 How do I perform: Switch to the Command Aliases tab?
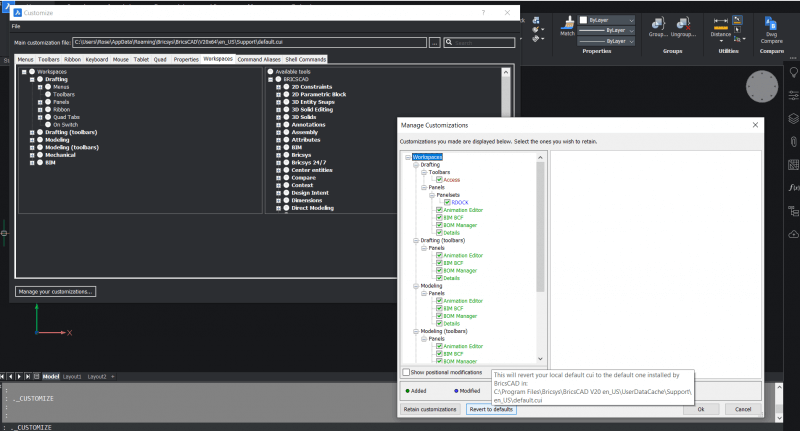tap(259, 59)
